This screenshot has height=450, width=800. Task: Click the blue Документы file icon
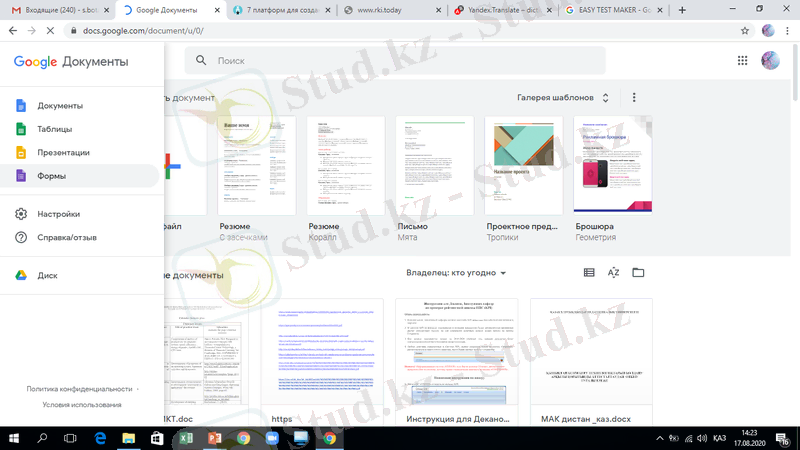click(x=21, y=106)
